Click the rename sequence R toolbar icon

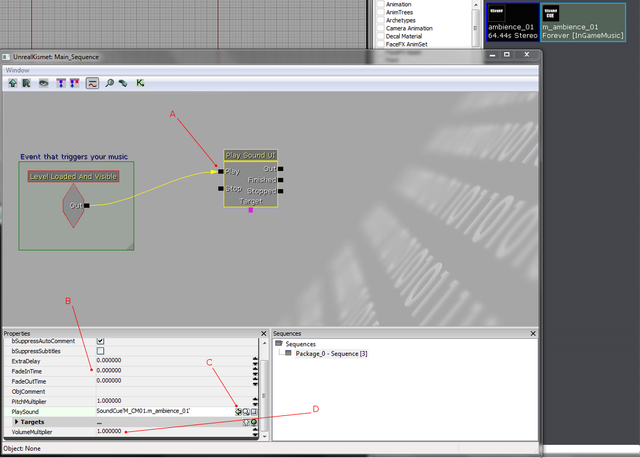[27, 83]
